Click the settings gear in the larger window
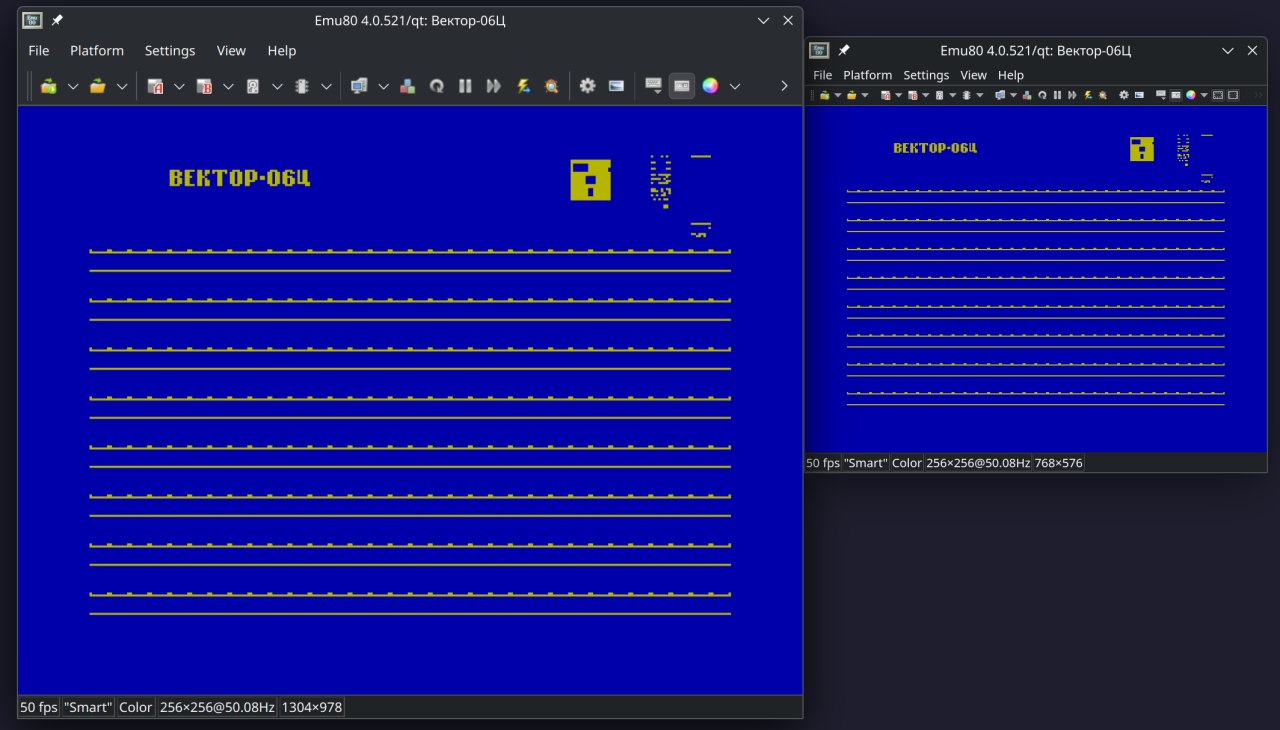The width and height of the screenshot is (1280, 730). (x=587, y=86)
